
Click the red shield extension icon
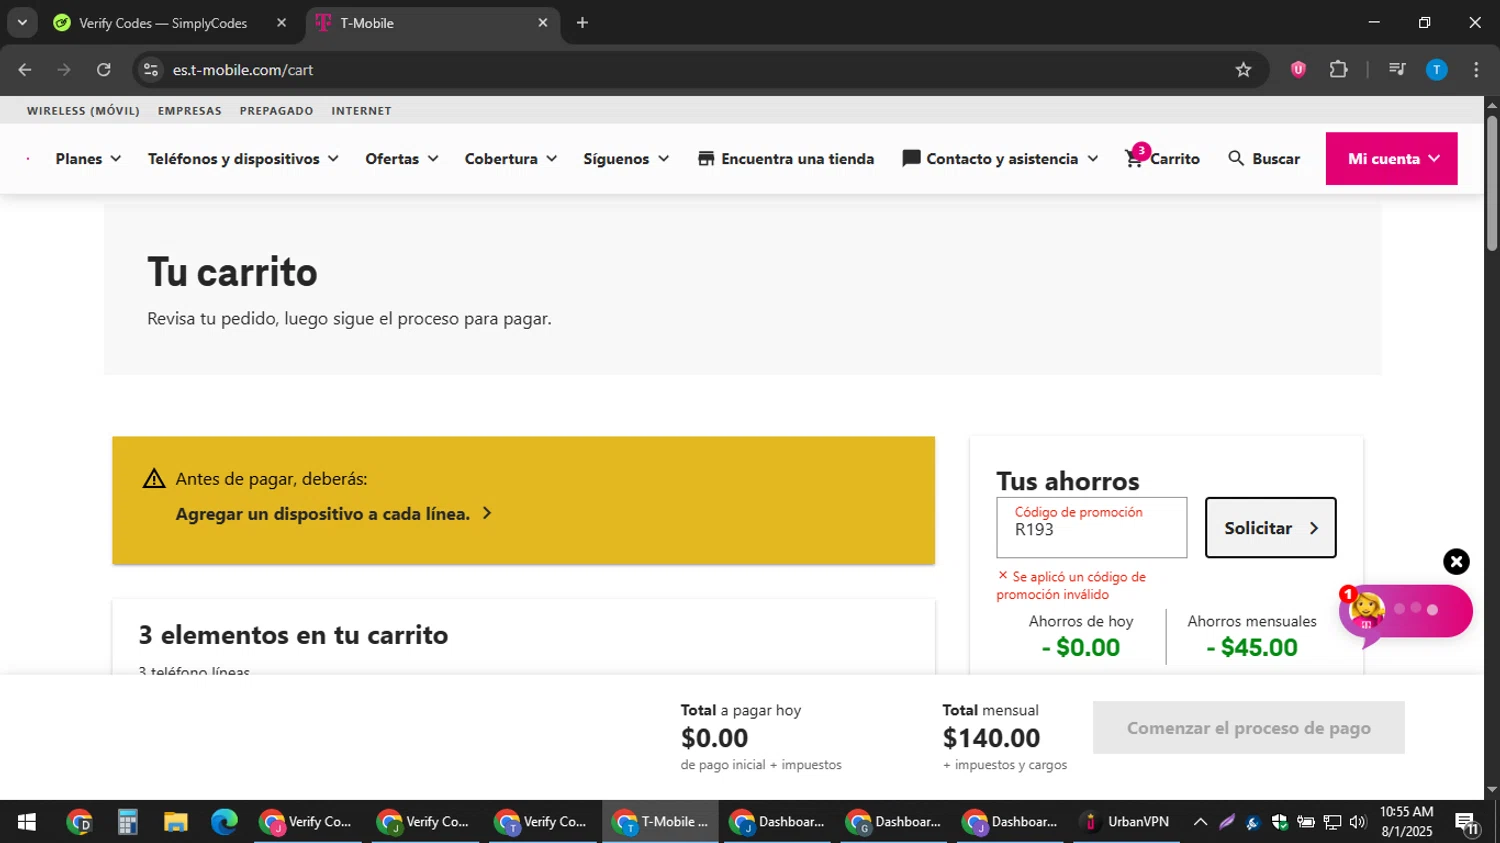[1298, 70]
